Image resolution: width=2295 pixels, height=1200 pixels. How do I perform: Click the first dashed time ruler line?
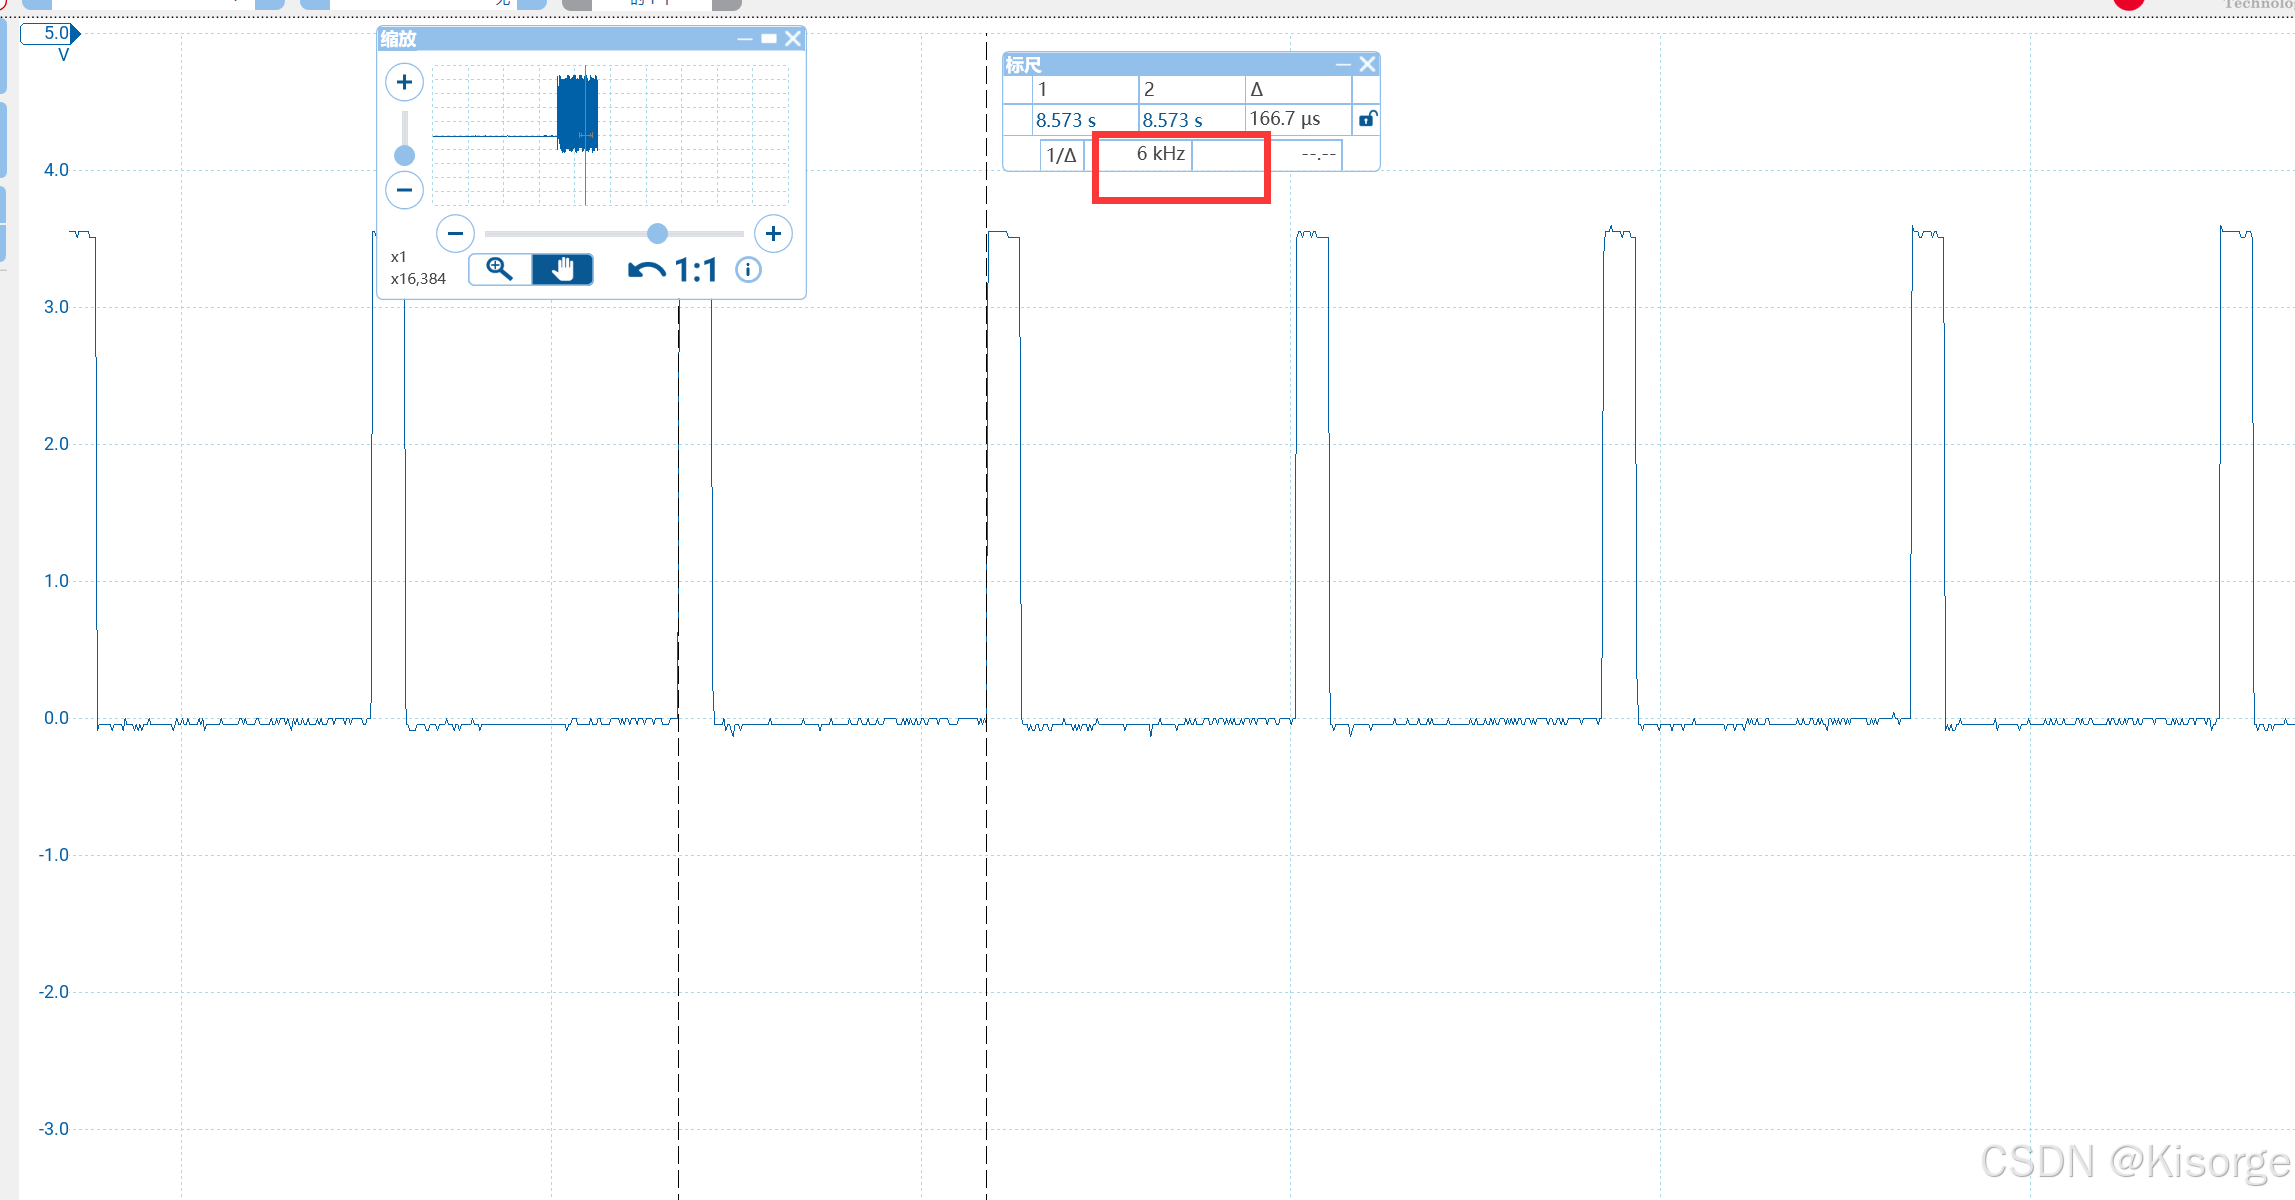click(679, 750)
